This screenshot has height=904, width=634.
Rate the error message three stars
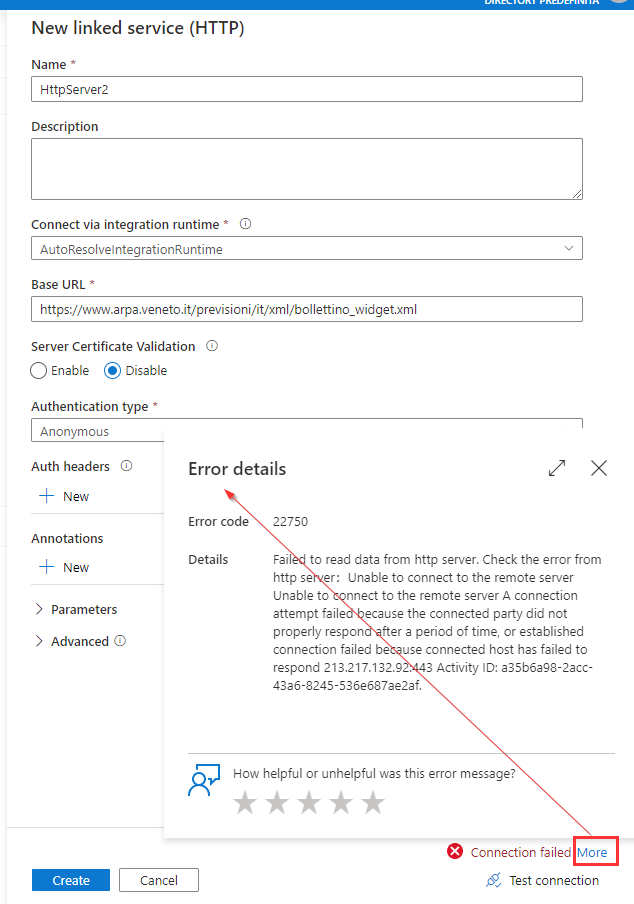coord(310,802)
